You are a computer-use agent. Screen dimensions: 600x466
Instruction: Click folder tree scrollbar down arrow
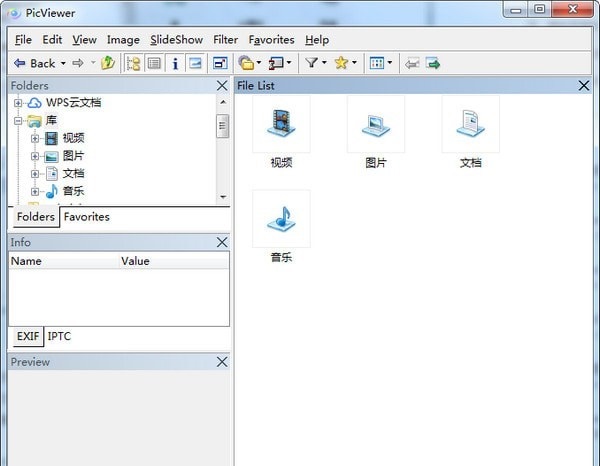[223, 197]
